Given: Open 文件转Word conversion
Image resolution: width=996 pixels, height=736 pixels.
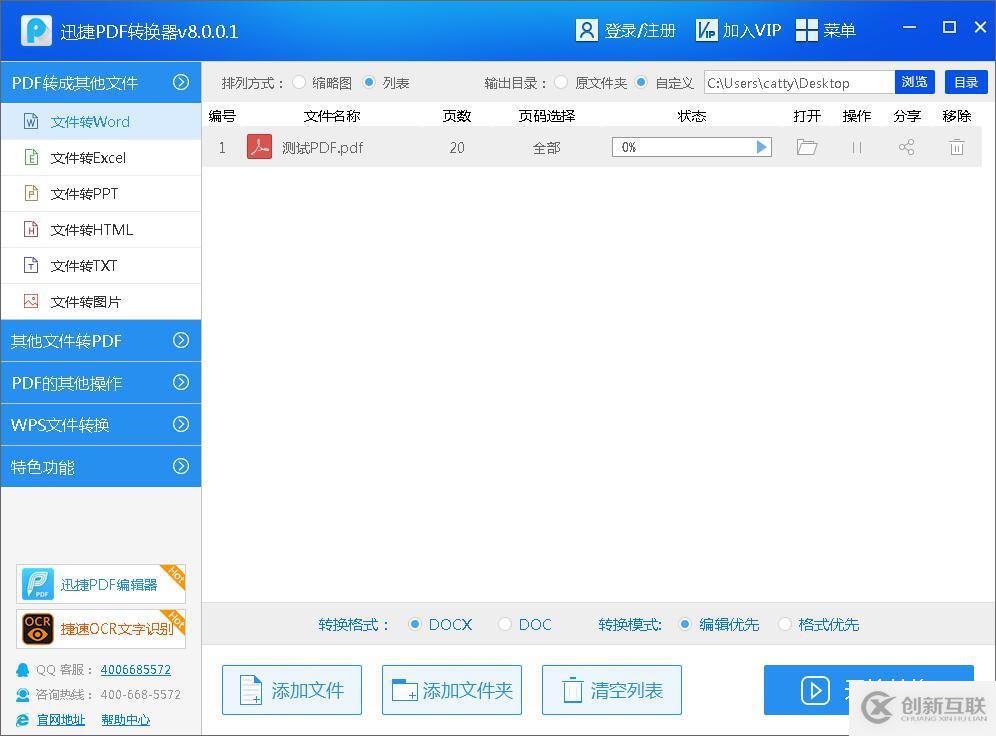Looking at the screenshot, I should (101, 121).
